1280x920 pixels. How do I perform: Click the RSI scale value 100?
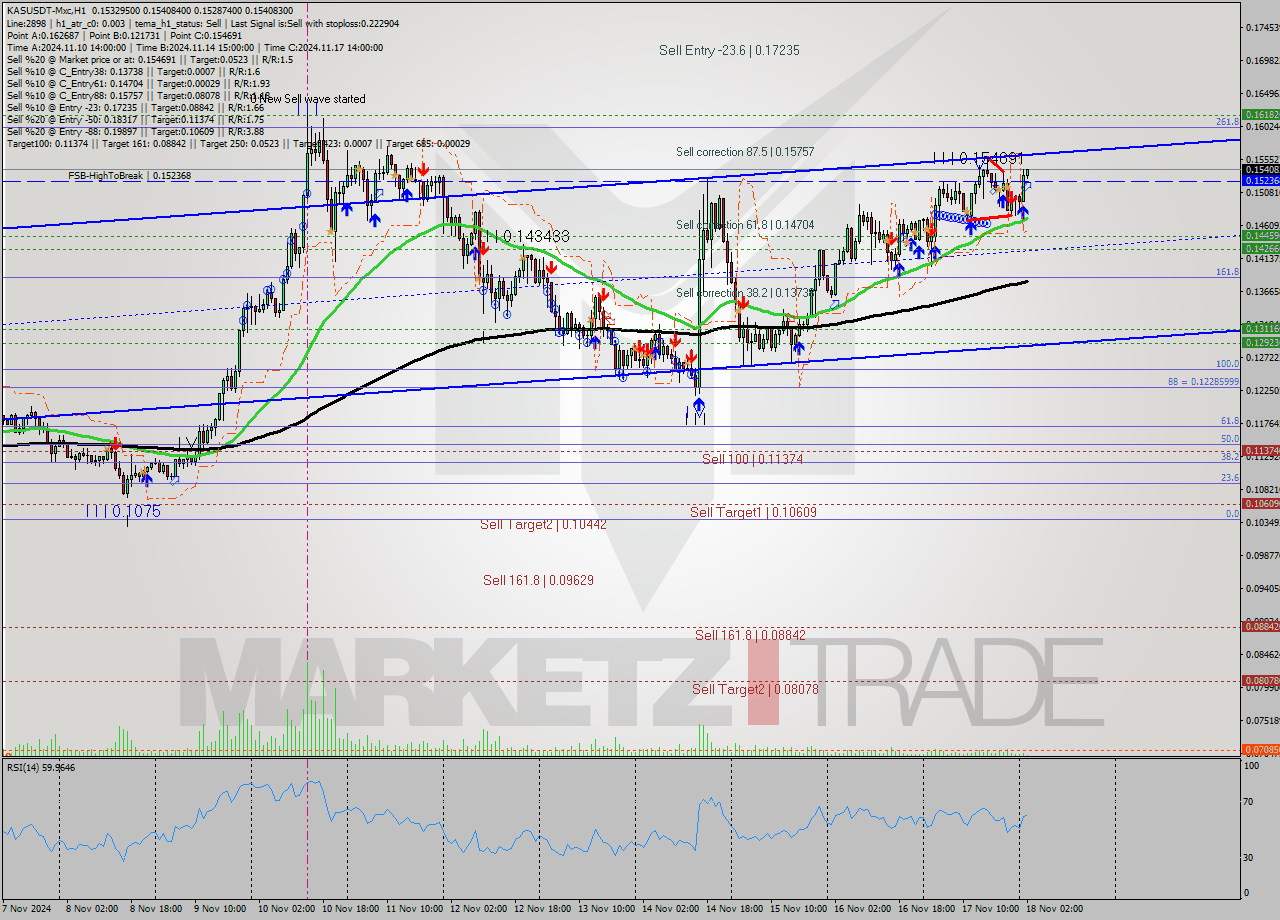1252,765
